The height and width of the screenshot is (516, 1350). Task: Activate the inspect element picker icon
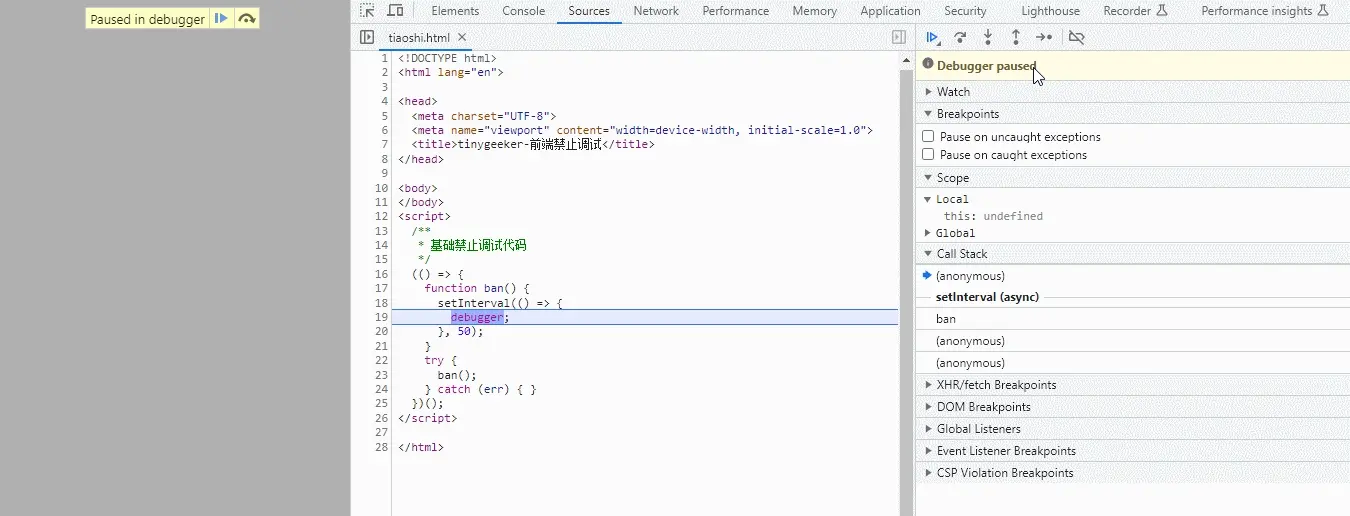[x=367, y=11]
